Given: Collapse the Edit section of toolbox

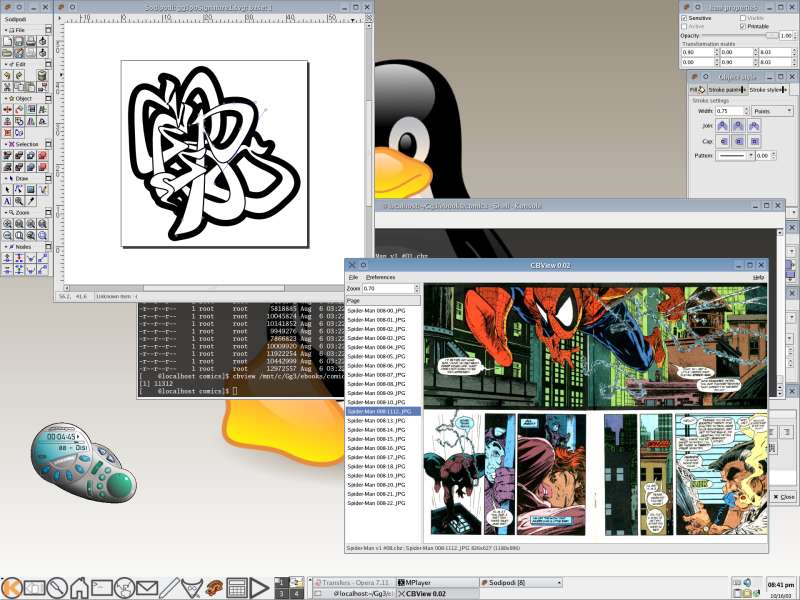Looking at the screenshot, I should 6,64.
